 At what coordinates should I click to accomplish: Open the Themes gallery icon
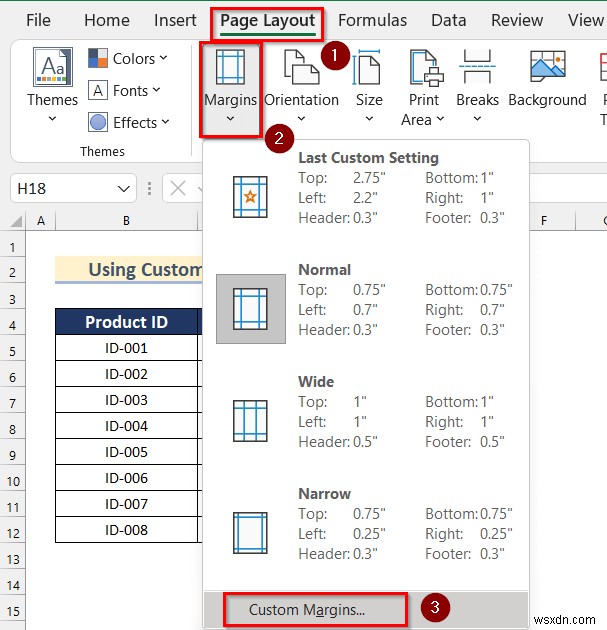tap(53, 67)
